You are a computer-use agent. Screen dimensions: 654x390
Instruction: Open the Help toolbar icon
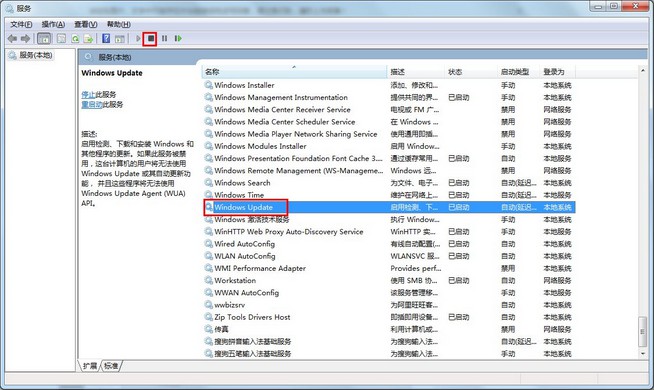click(106, 39)
